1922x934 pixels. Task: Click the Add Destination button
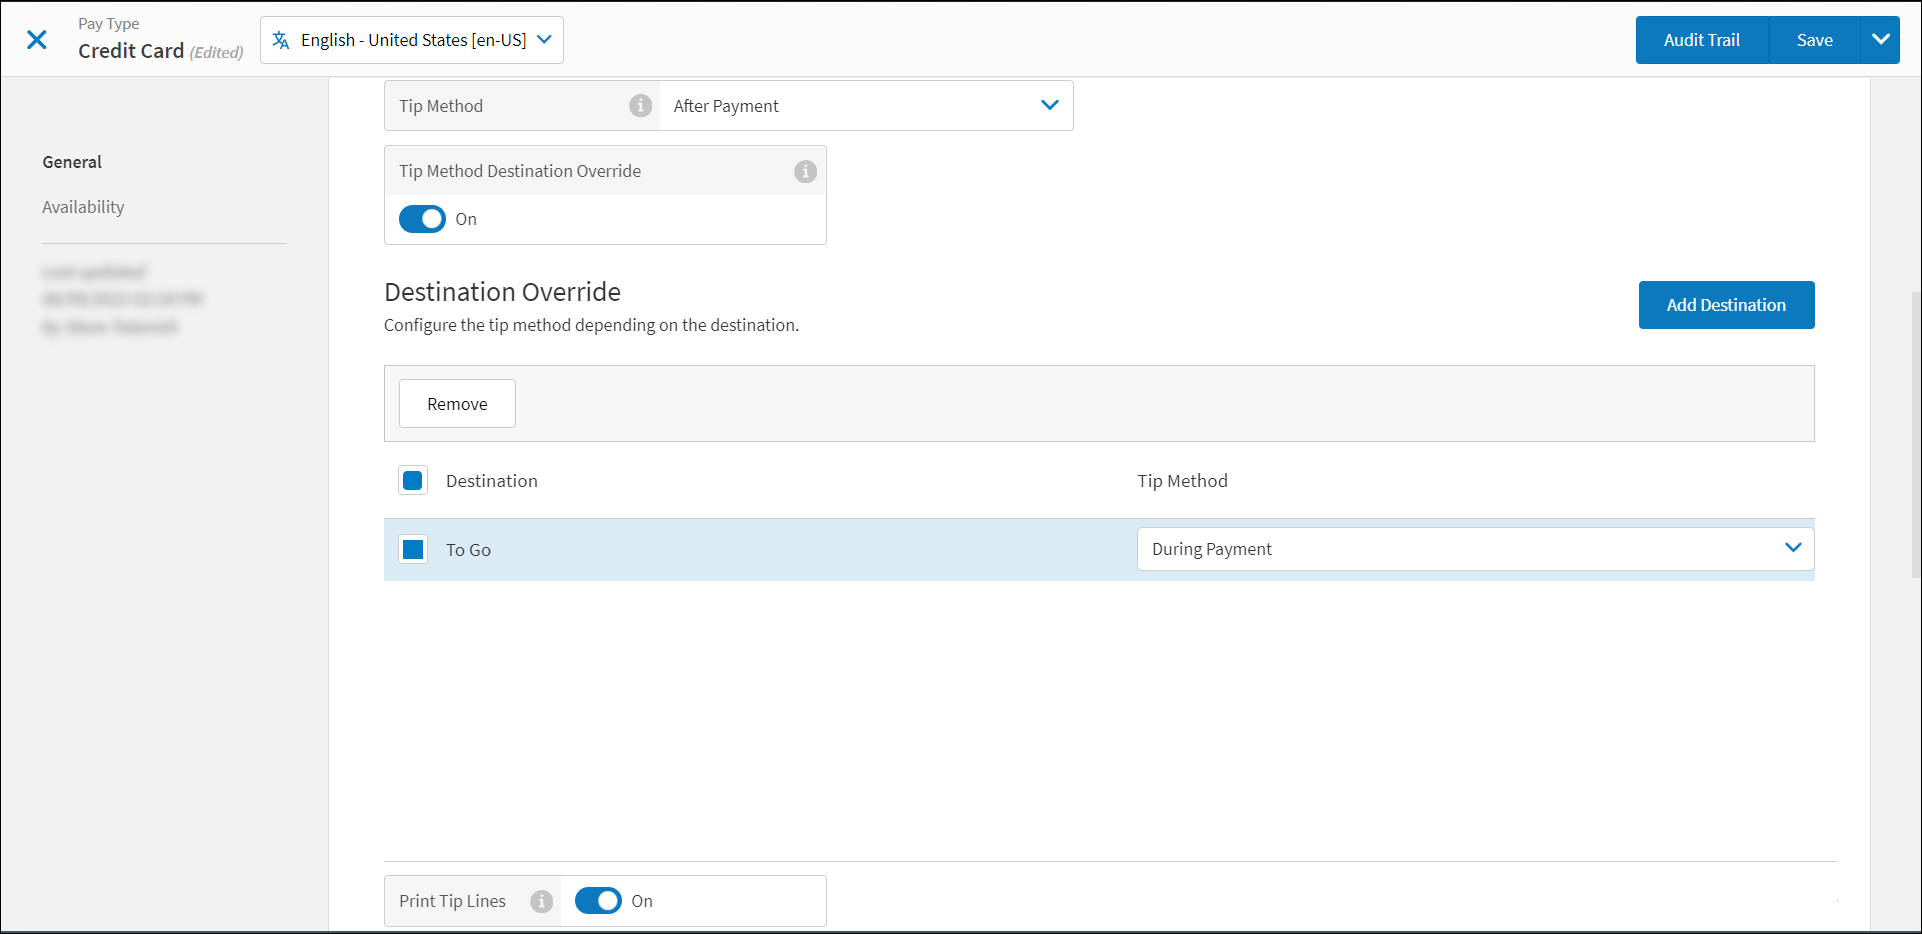[x=1726, y=305]
